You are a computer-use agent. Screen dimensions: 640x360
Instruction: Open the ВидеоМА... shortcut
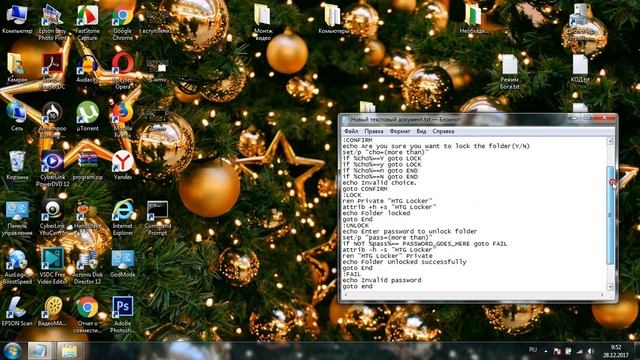[x=52, y=311]
